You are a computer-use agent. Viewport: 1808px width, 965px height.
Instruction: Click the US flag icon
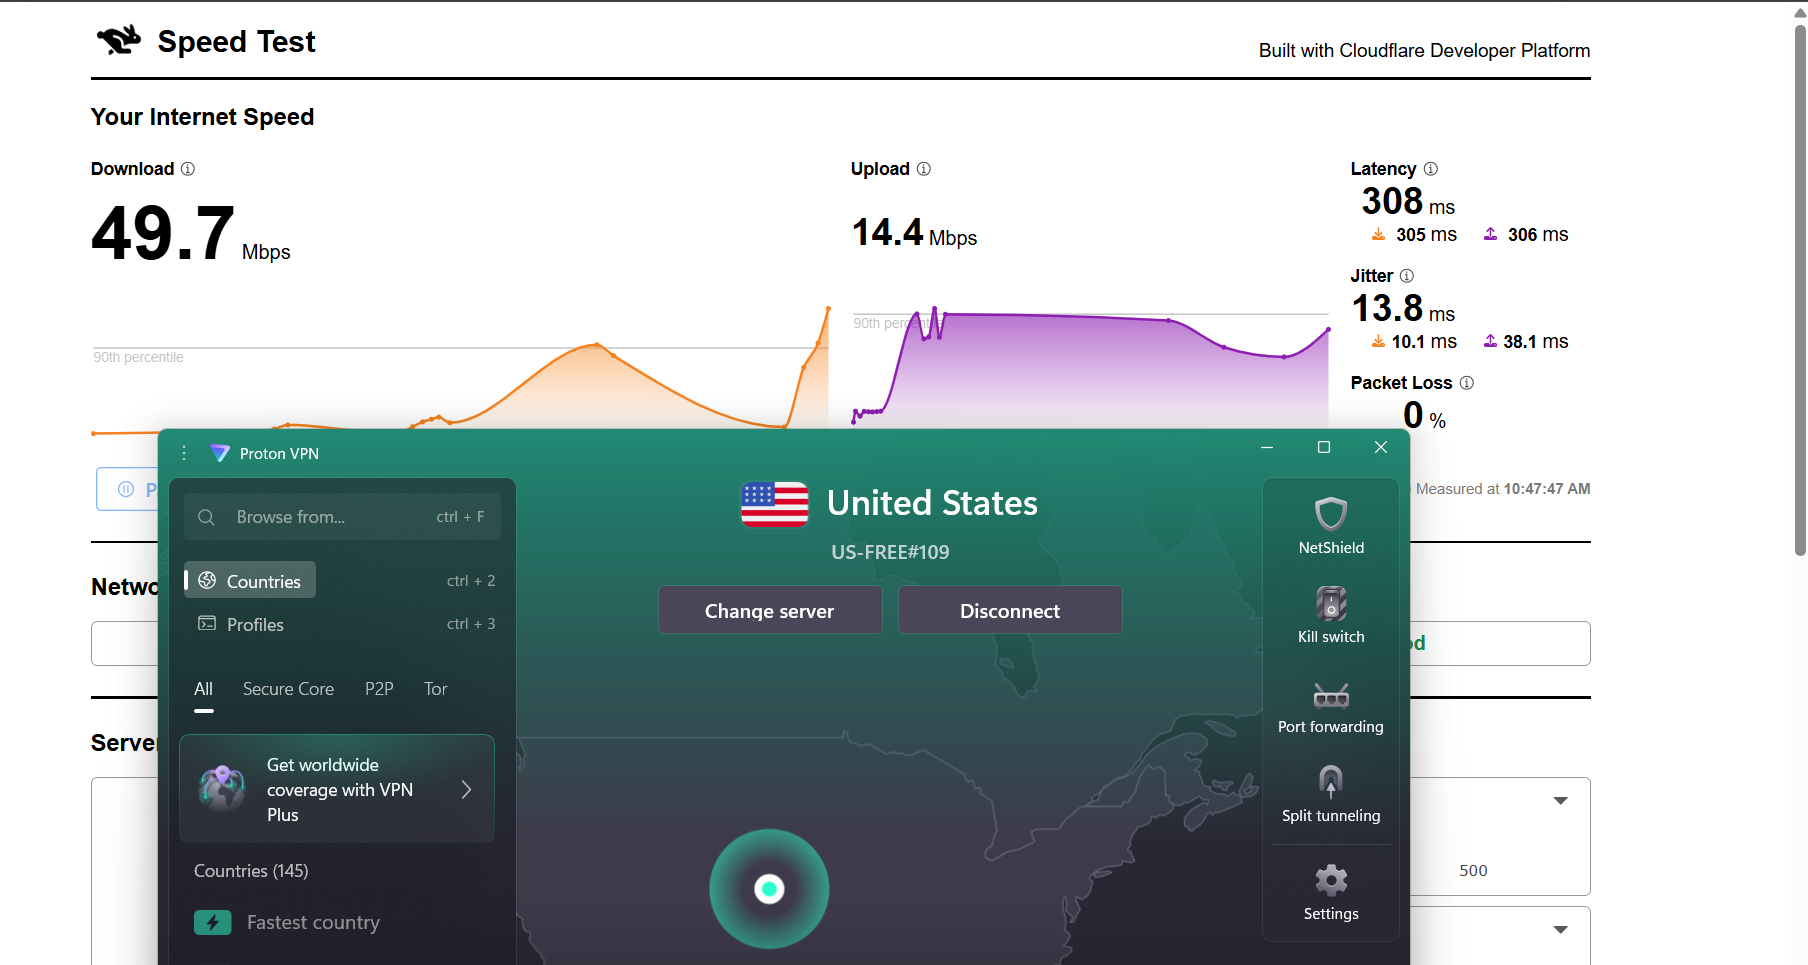(x=774, y=503)
